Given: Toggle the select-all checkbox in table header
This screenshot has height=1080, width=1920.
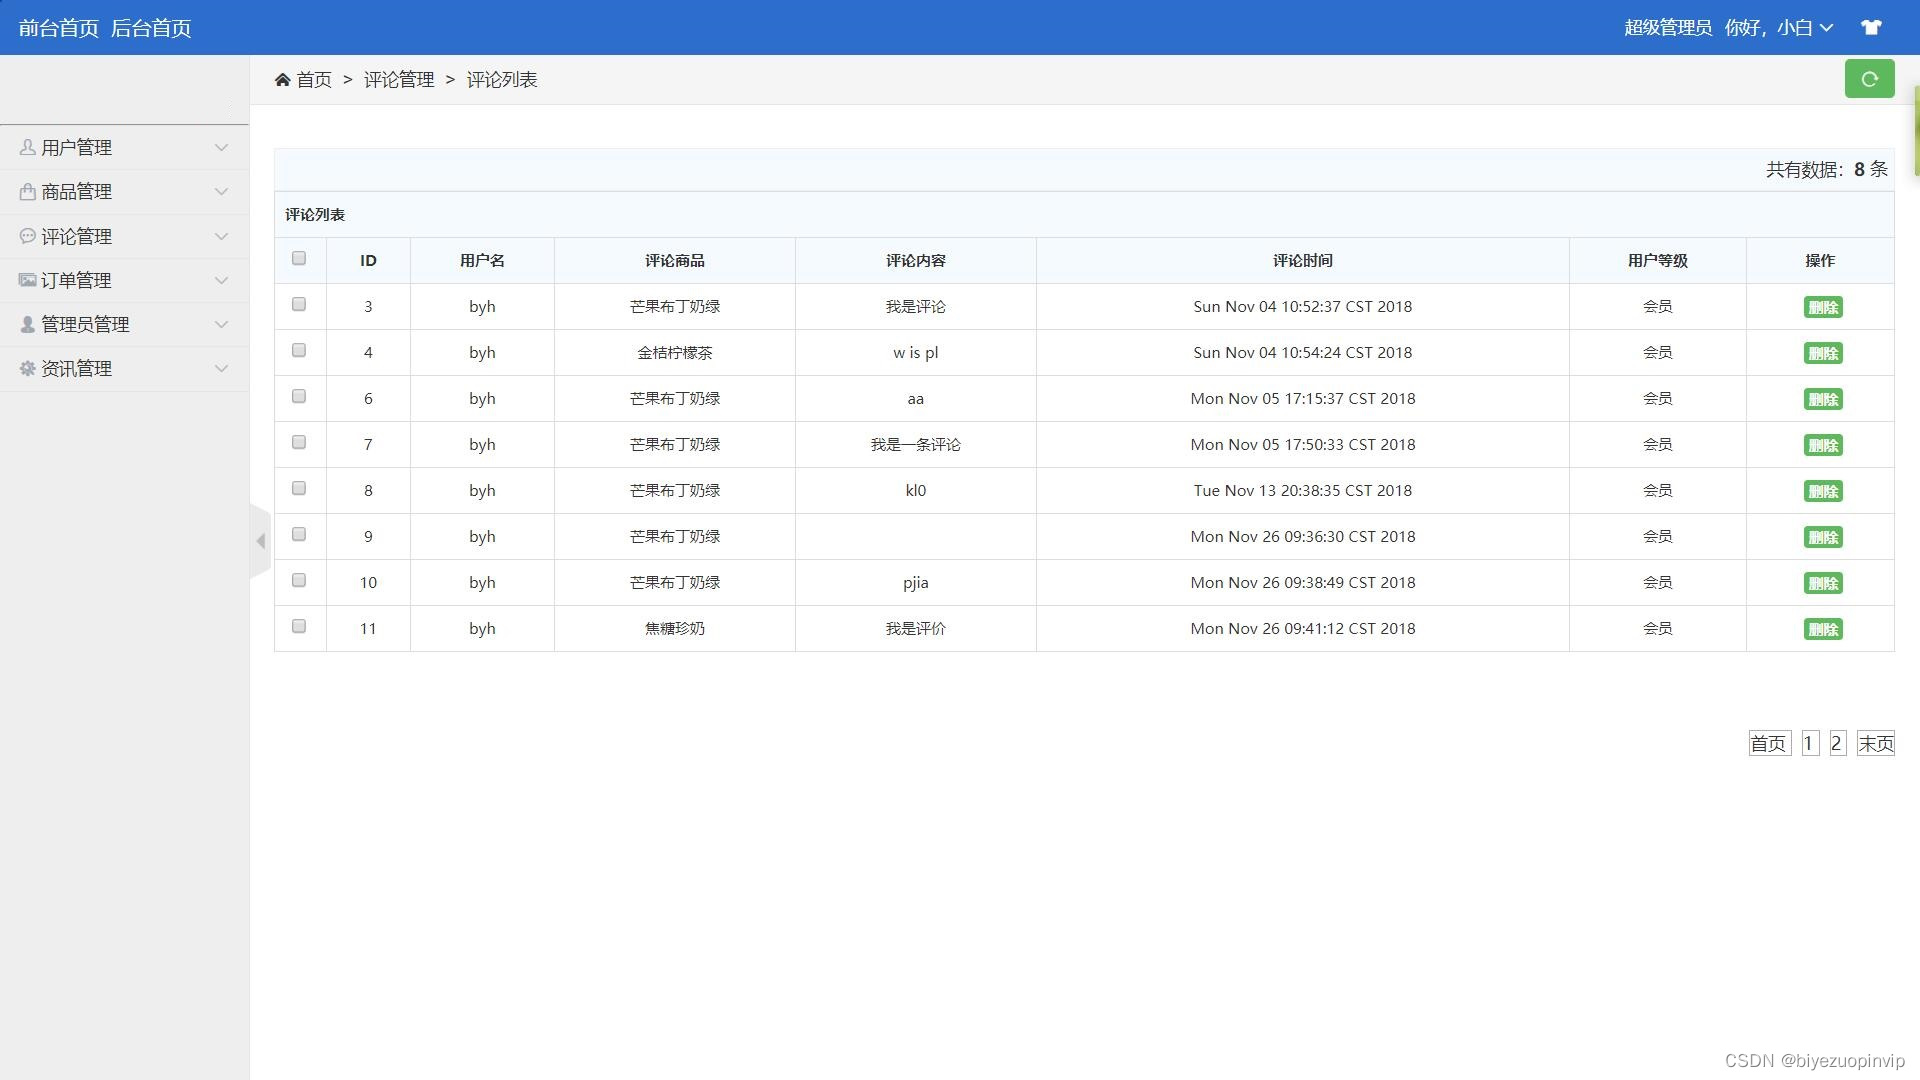Looking at the screenshot, I should [x=299, y=259].
